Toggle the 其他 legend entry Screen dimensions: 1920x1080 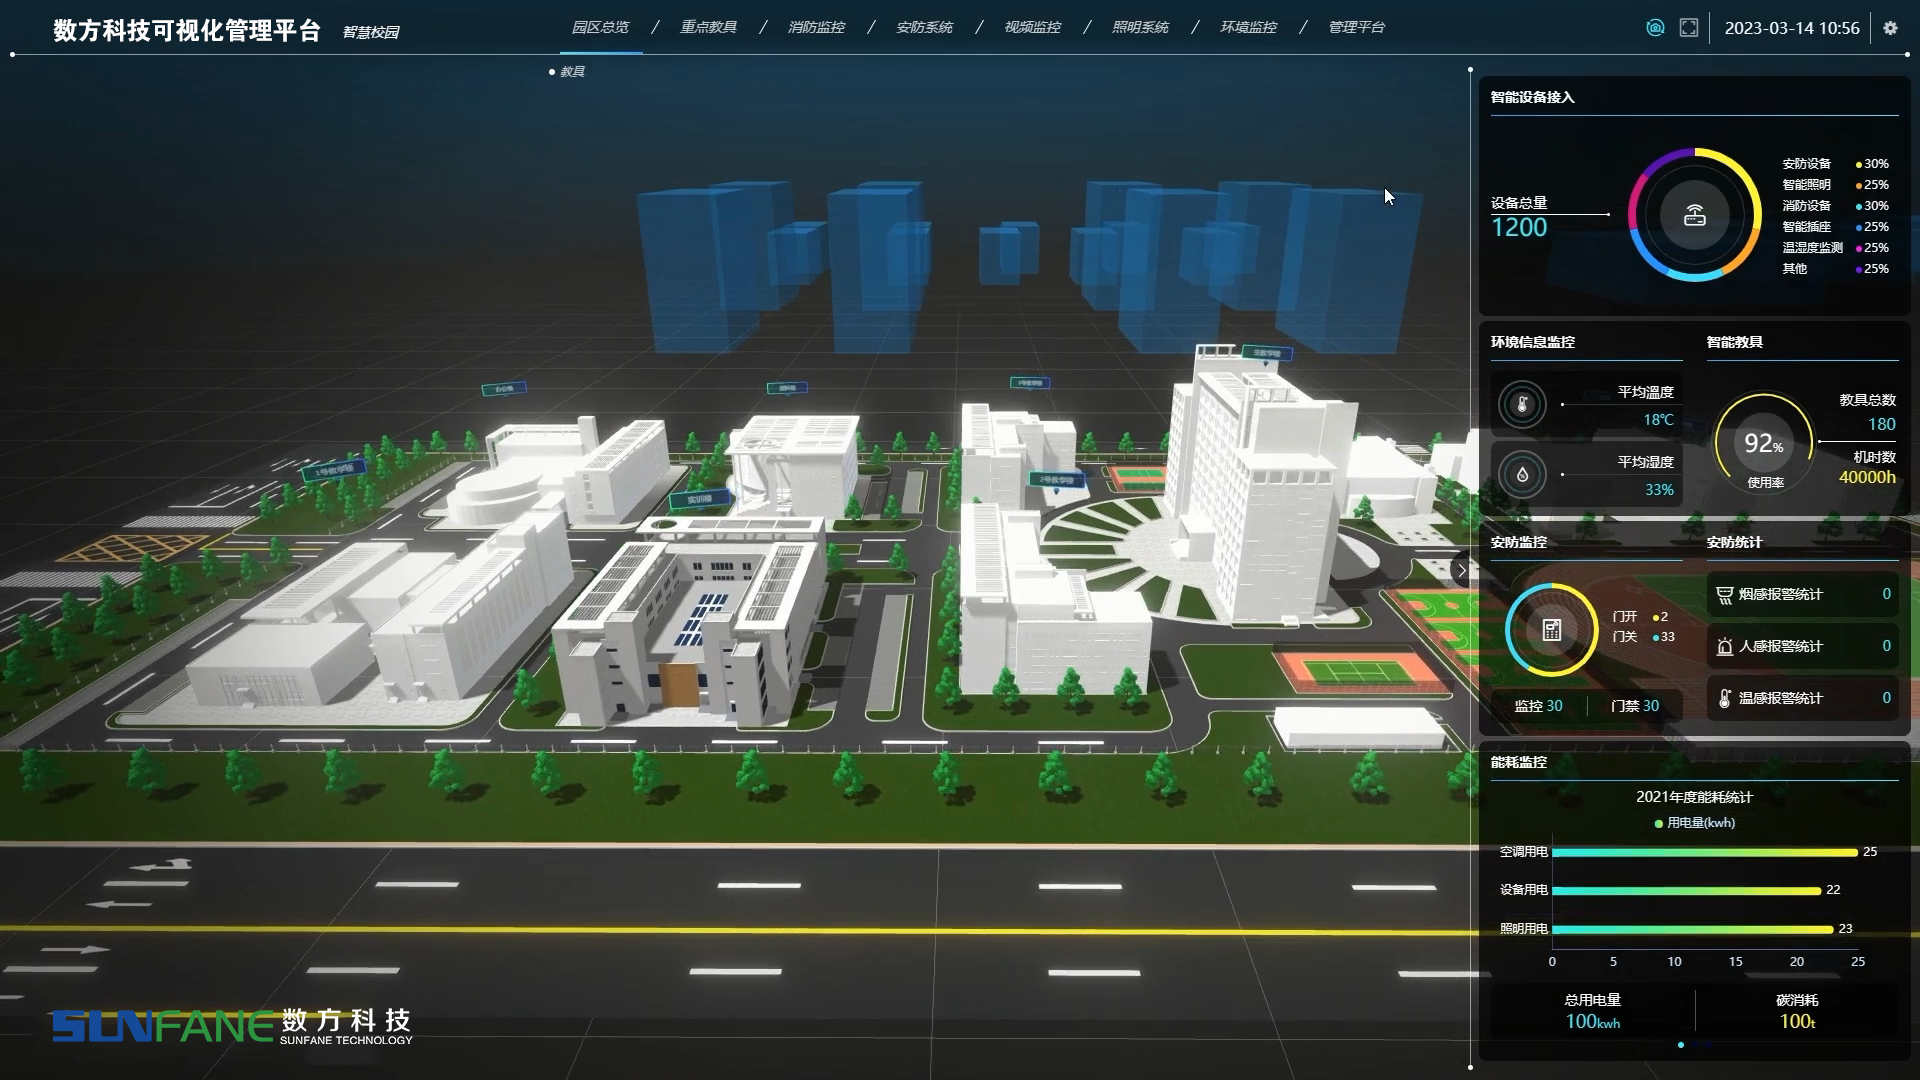[1835, 269]
